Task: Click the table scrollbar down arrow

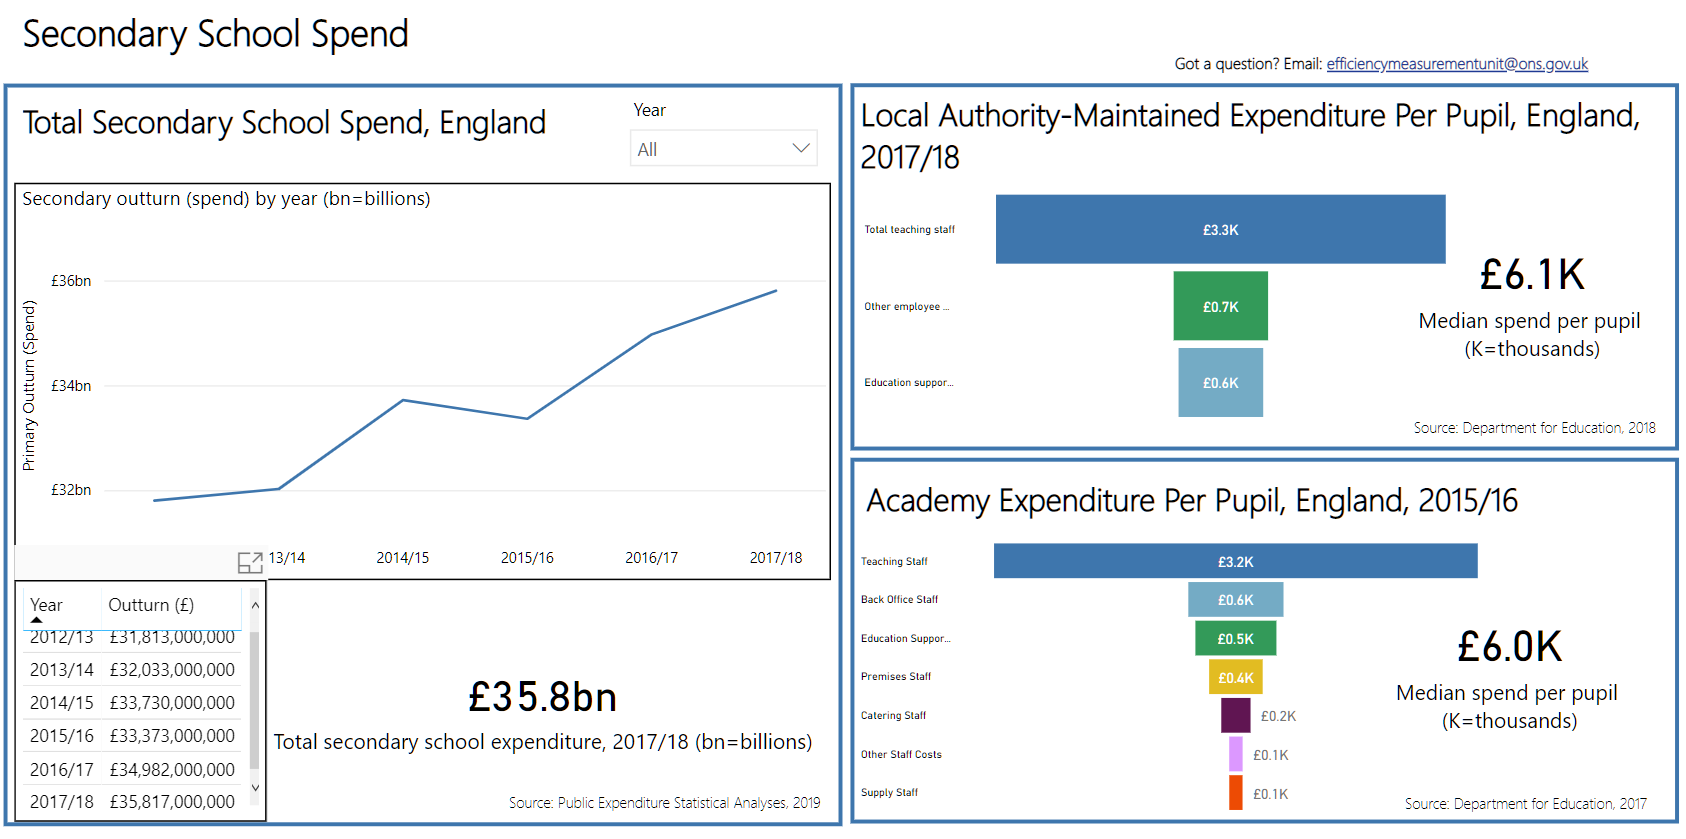Action: pyautogui.click(x=255, y=788)
